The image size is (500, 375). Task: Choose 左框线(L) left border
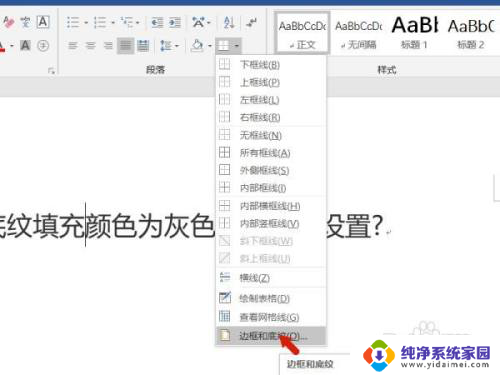click(x=271, y=100)
